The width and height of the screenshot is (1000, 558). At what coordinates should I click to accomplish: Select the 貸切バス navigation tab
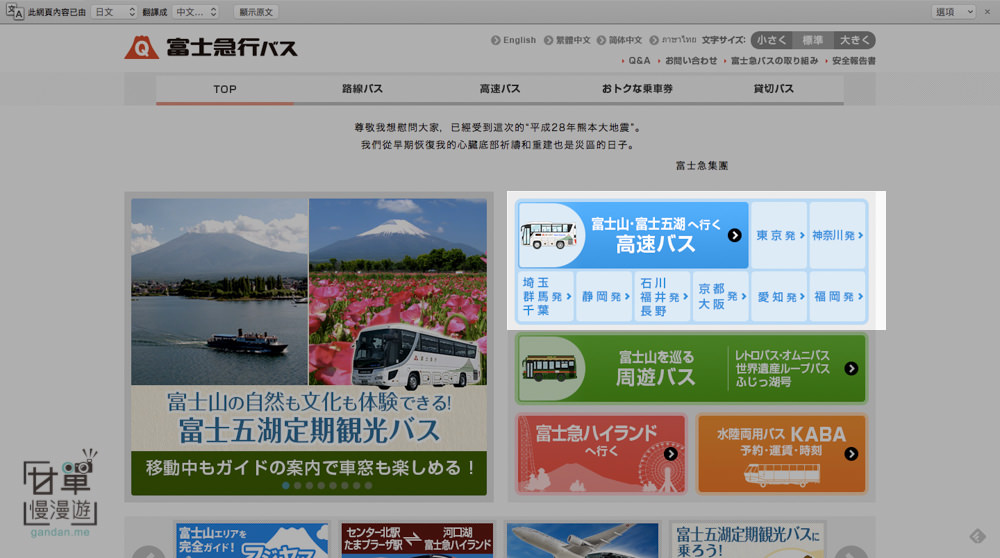[774, 89]
